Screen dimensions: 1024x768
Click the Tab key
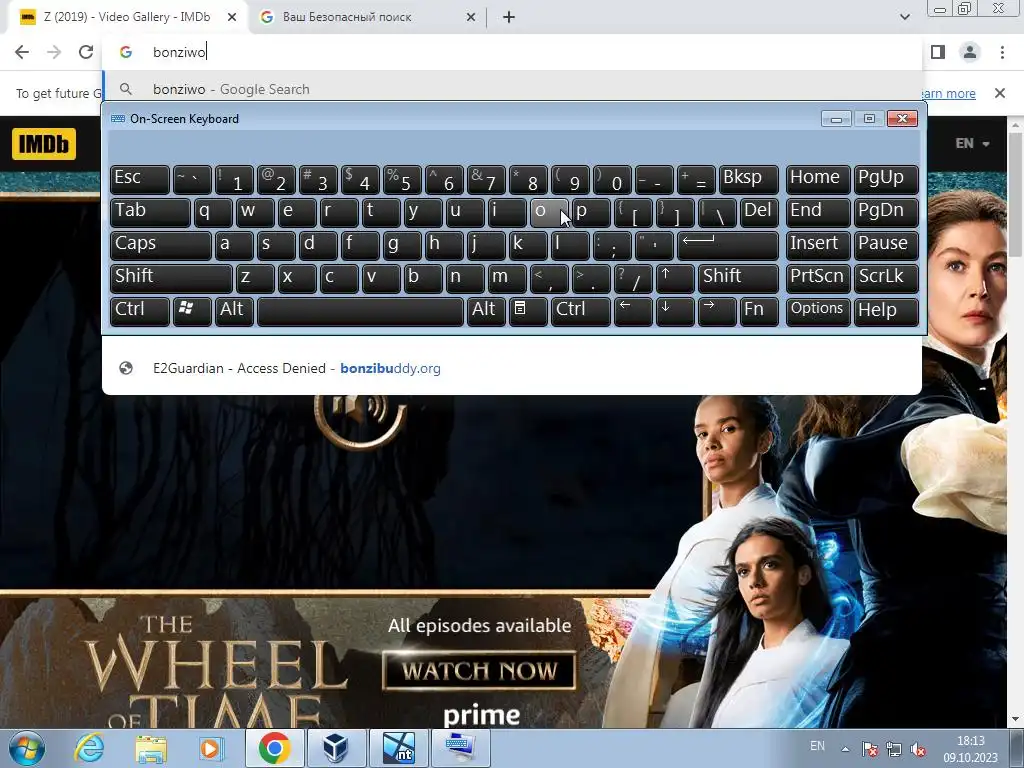[x=150, y=212]
